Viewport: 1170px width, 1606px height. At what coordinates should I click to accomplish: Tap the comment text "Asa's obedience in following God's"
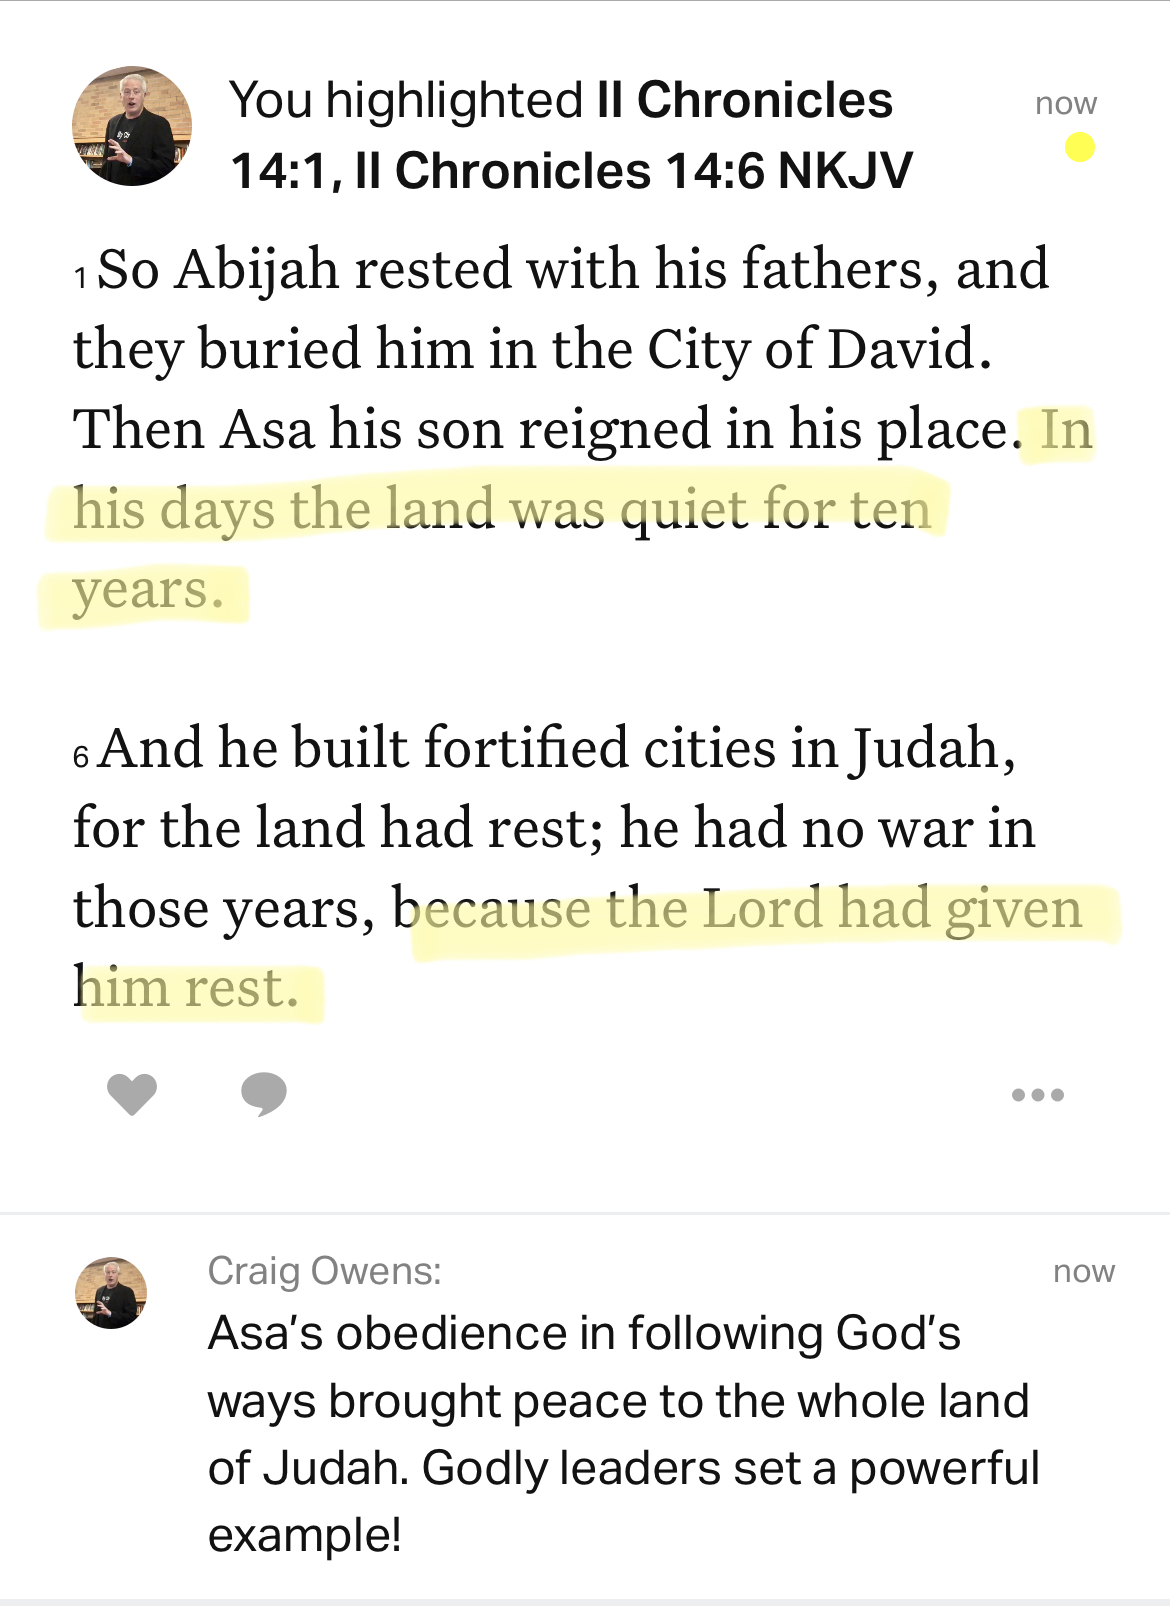click(584, 1334)
